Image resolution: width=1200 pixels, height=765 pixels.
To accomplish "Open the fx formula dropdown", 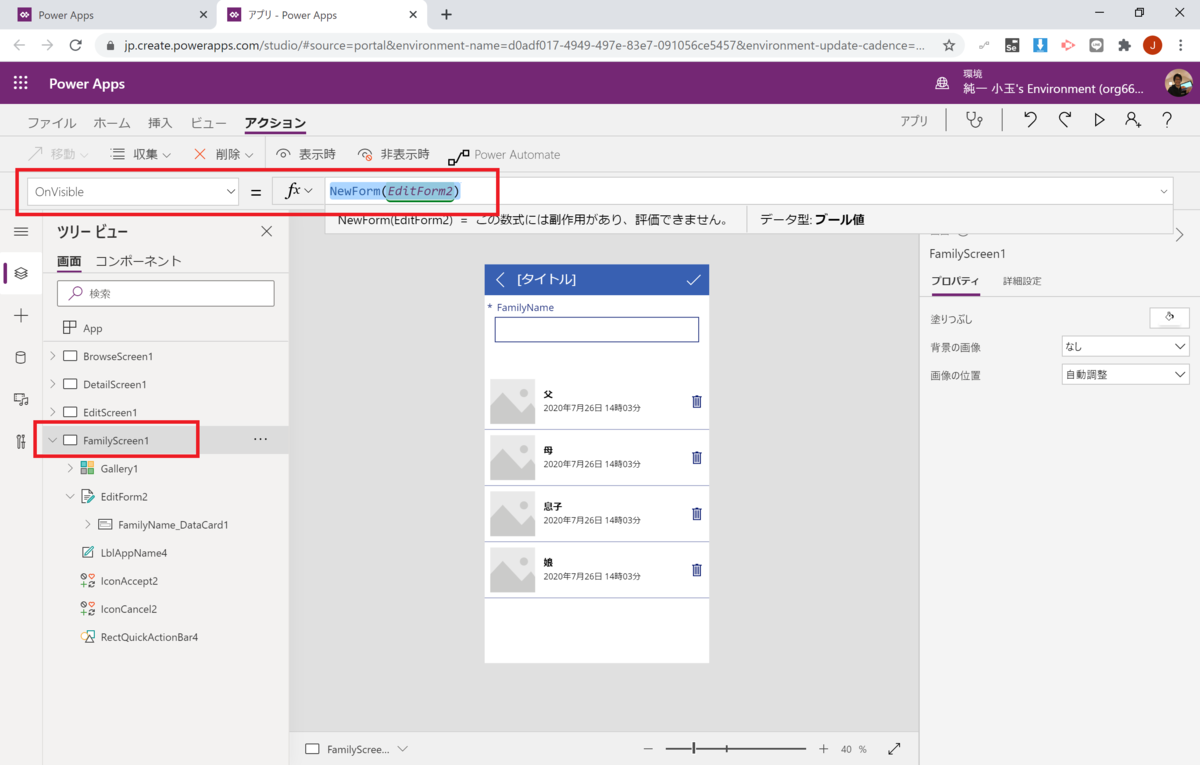I will click(298, 191).
